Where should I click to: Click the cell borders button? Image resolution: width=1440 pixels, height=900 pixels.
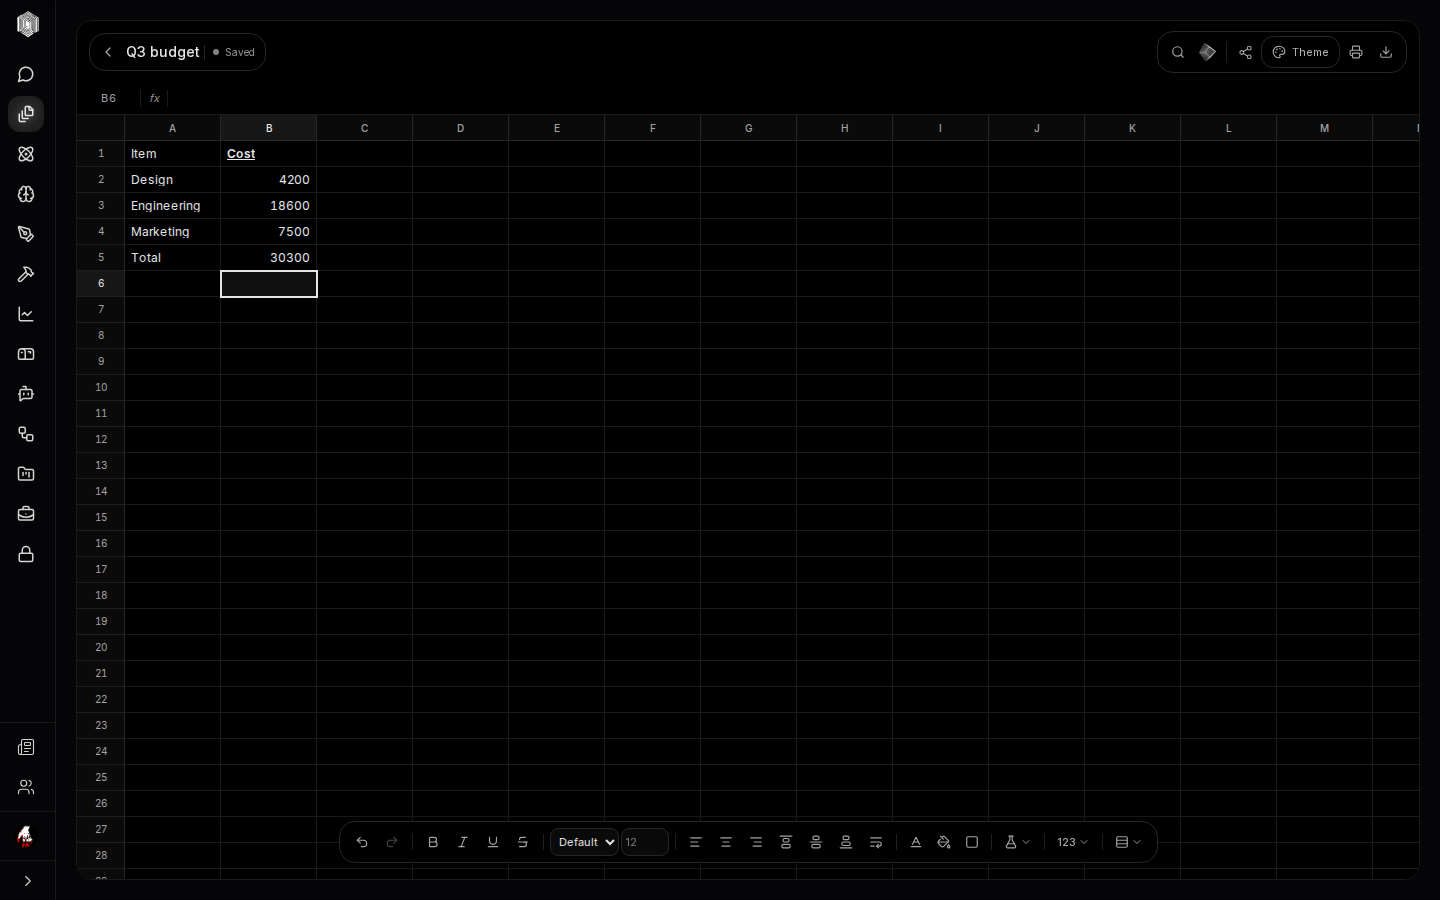pos(972,843)
